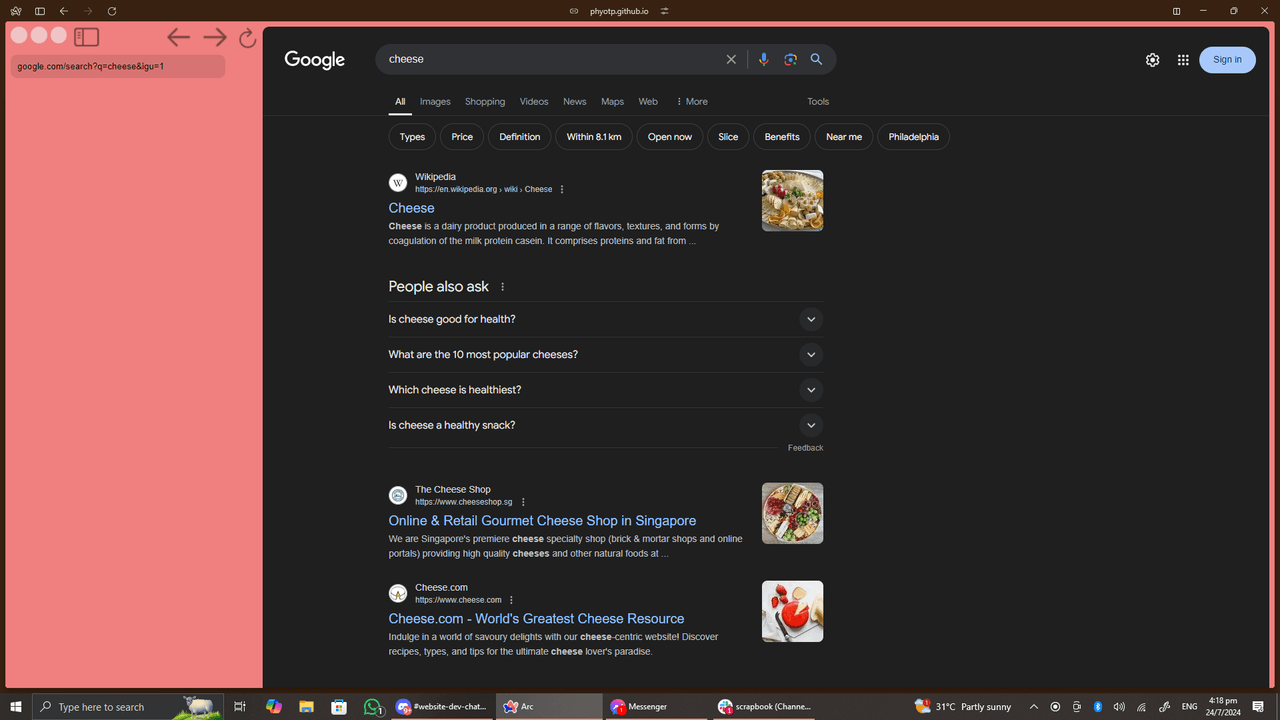Click the sidebar URL address field

click(x=117, y=67)
